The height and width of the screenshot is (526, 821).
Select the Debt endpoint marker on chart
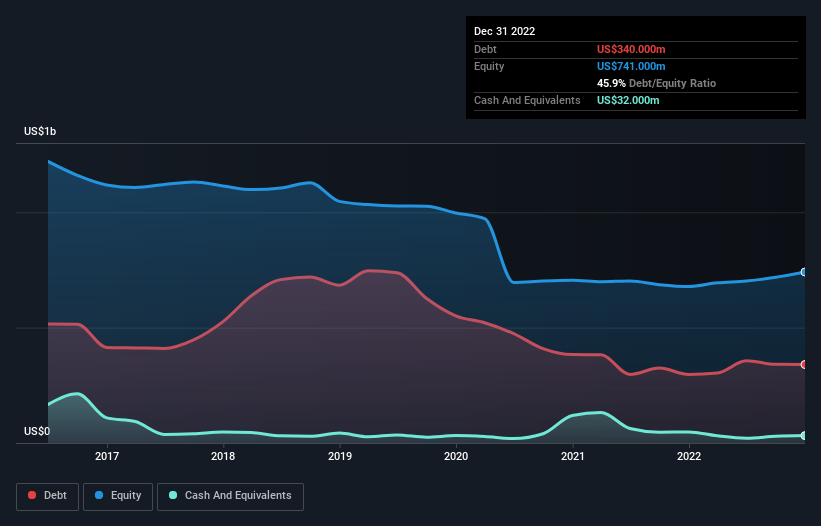pyautogui.click(x=804, y=364)
